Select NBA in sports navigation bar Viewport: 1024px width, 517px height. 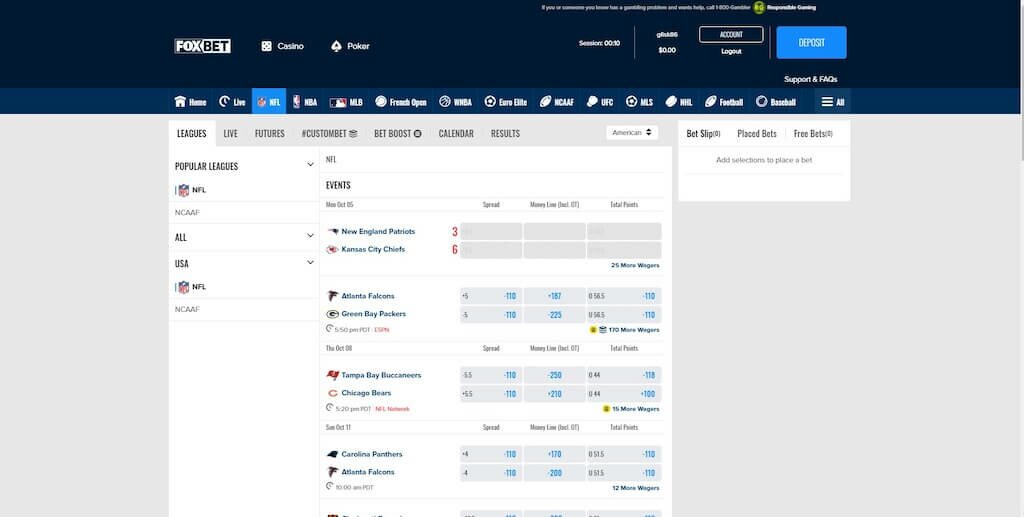click(305, 102)
